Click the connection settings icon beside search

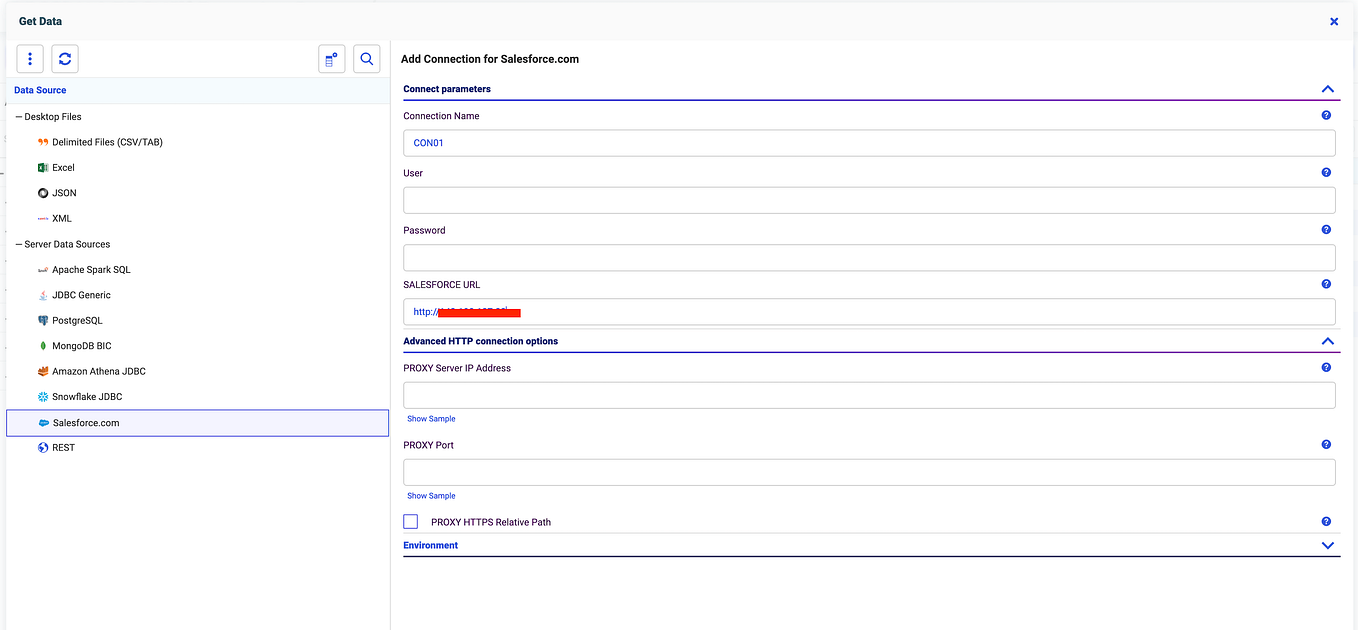pyautogui.click(x=331, y=58)
